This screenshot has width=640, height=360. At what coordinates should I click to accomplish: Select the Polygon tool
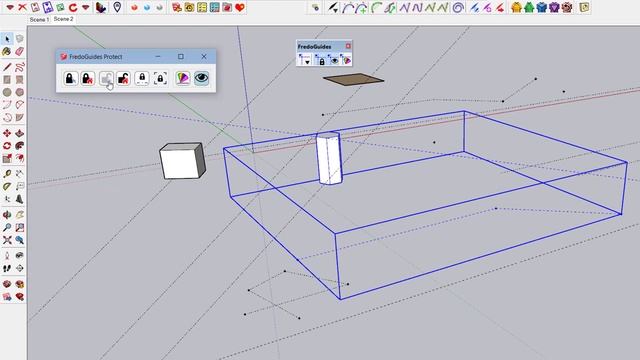point(20,92)
